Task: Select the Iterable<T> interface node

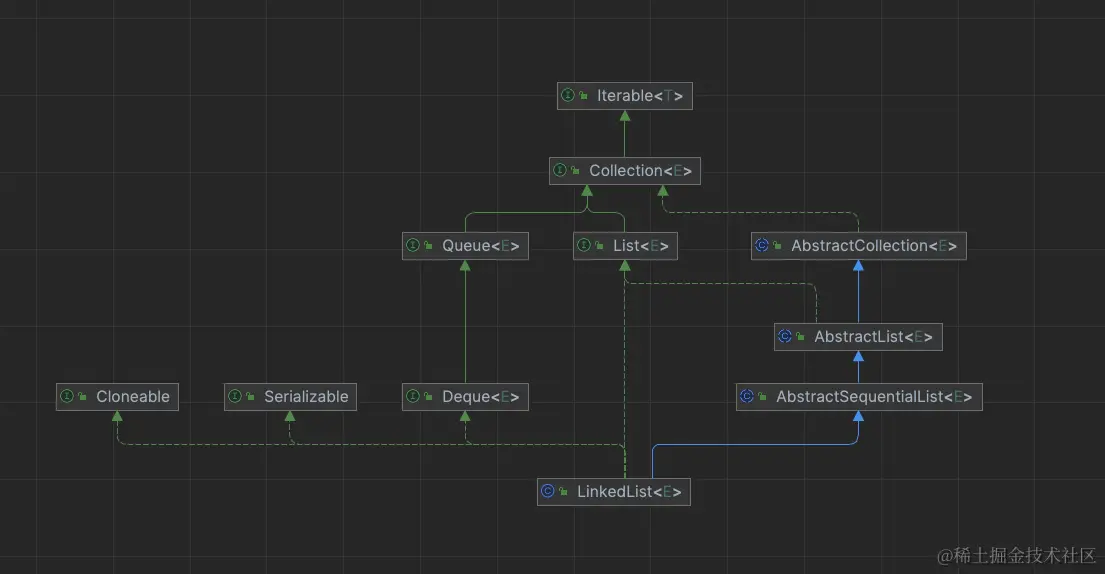Action: 624,96
